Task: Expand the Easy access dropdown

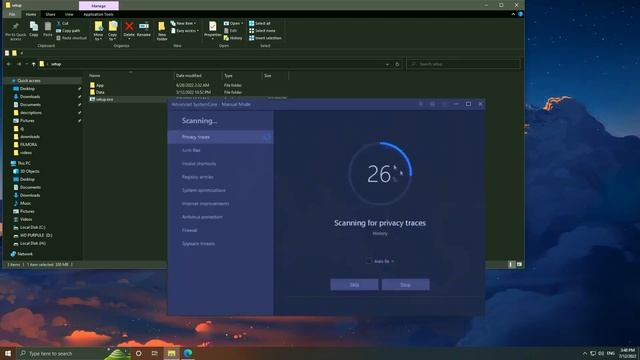Action: pos(185,31)
